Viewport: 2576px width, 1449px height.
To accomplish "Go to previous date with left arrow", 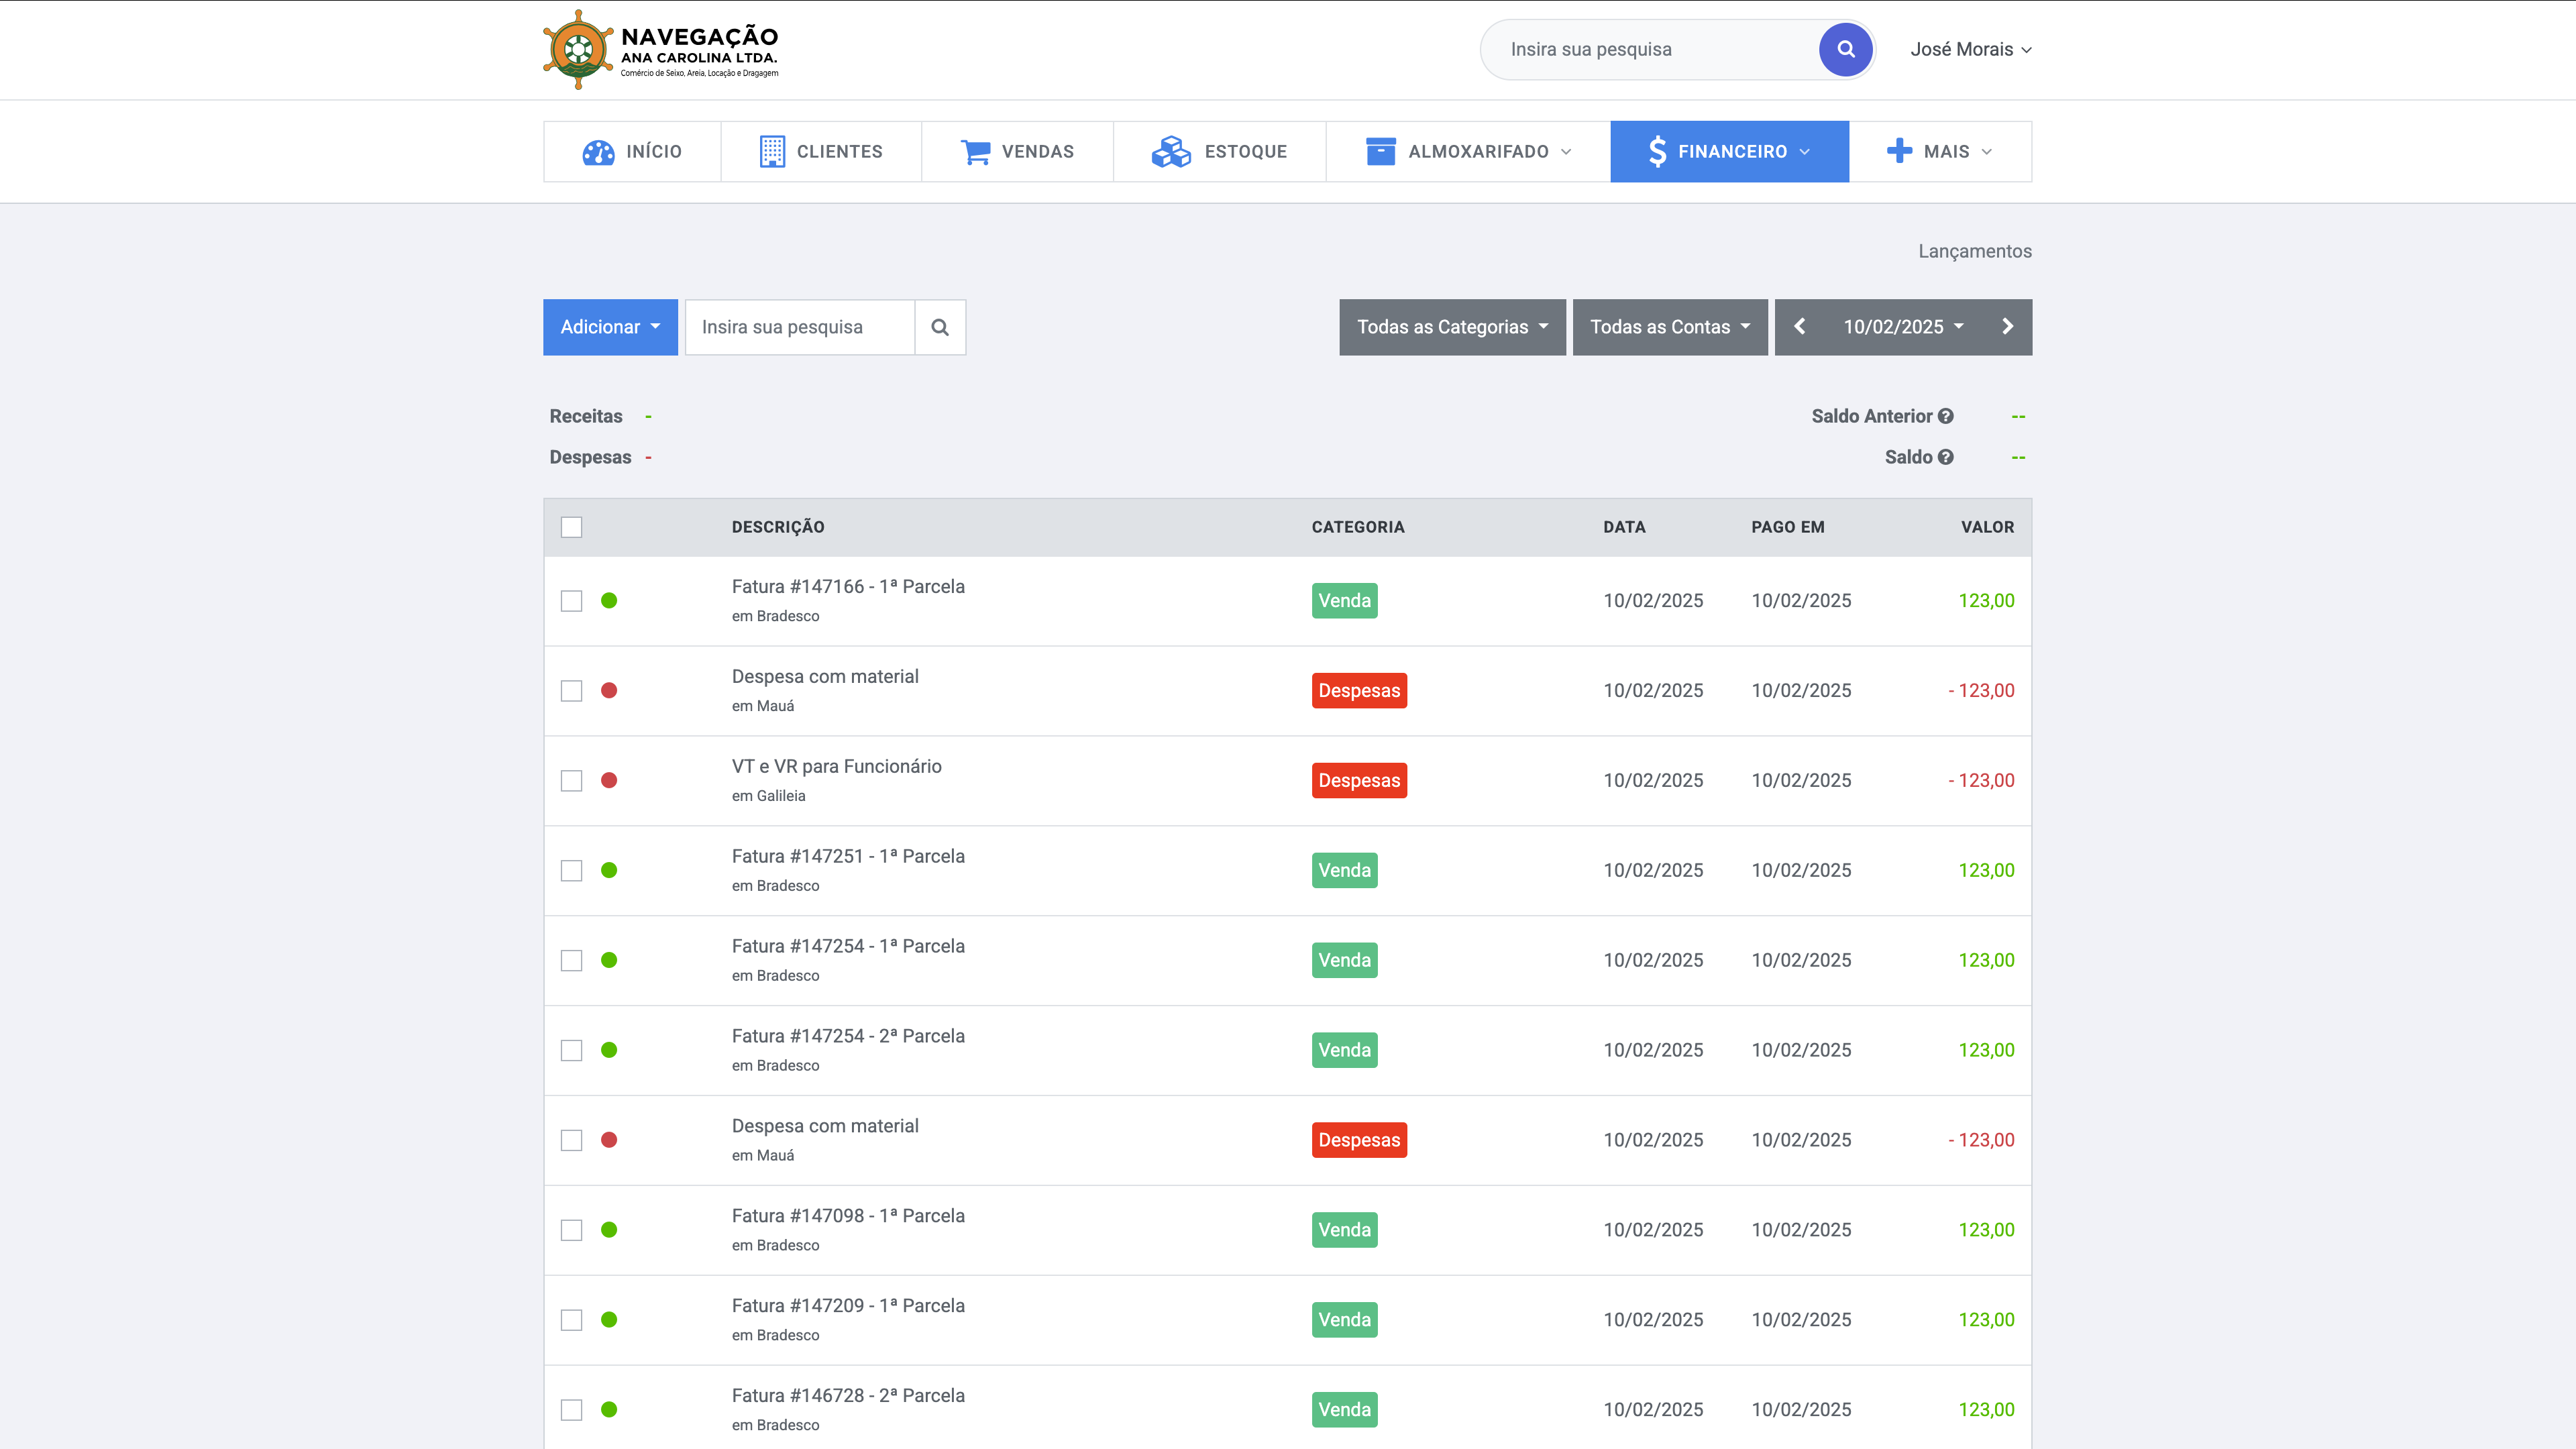I will coord(1800,327).
